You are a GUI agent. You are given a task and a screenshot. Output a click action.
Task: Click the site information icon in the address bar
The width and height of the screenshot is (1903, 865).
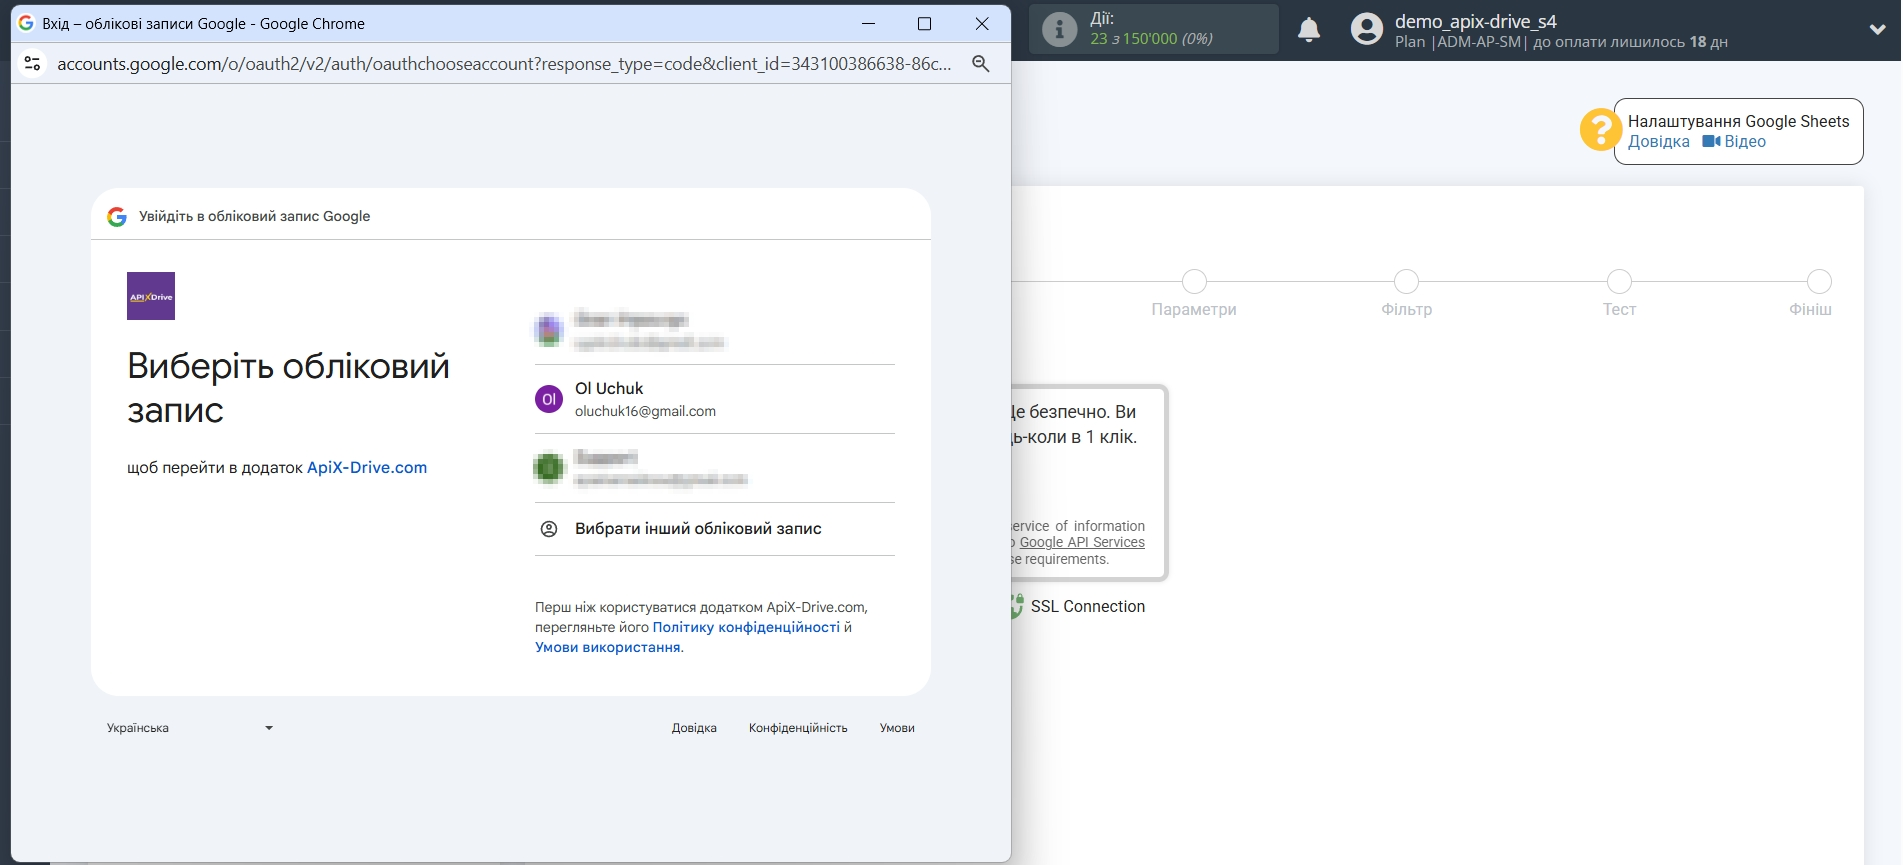pos(32,63)
